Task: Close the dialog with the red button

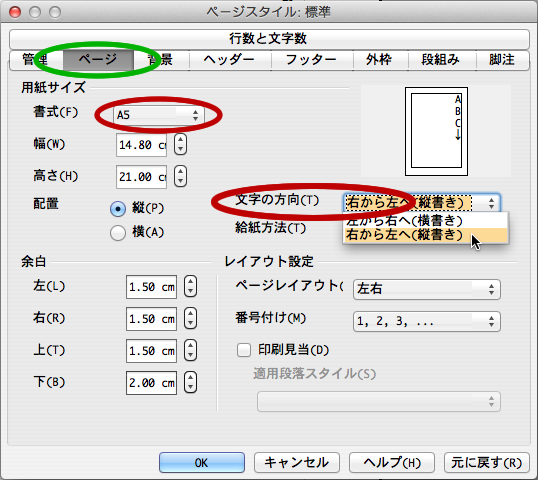Action: tap(15, 12)
